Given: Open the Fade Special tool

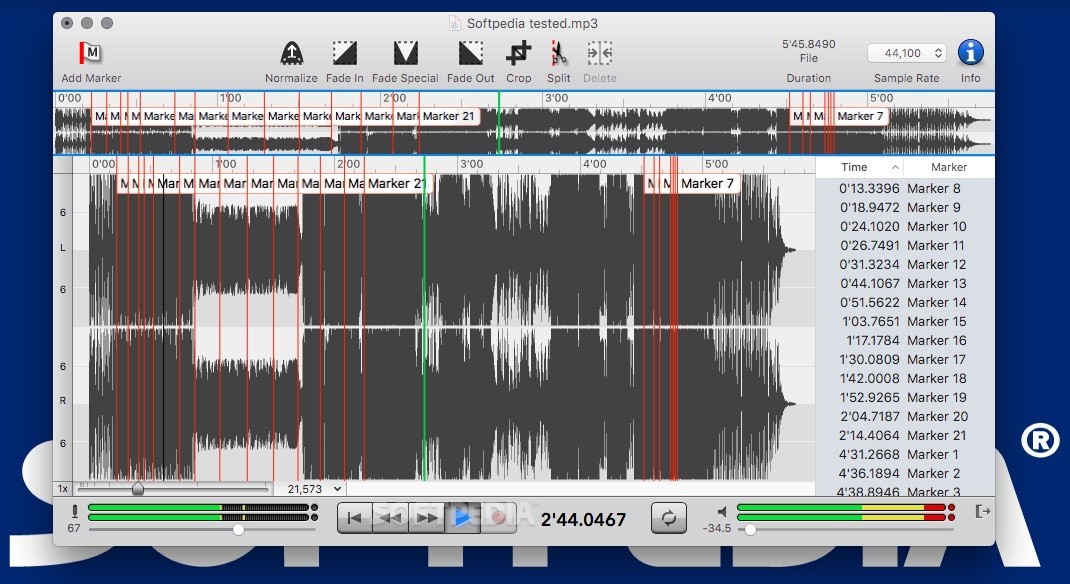Looking at the screenshot, I should click(x=405, y=53).
